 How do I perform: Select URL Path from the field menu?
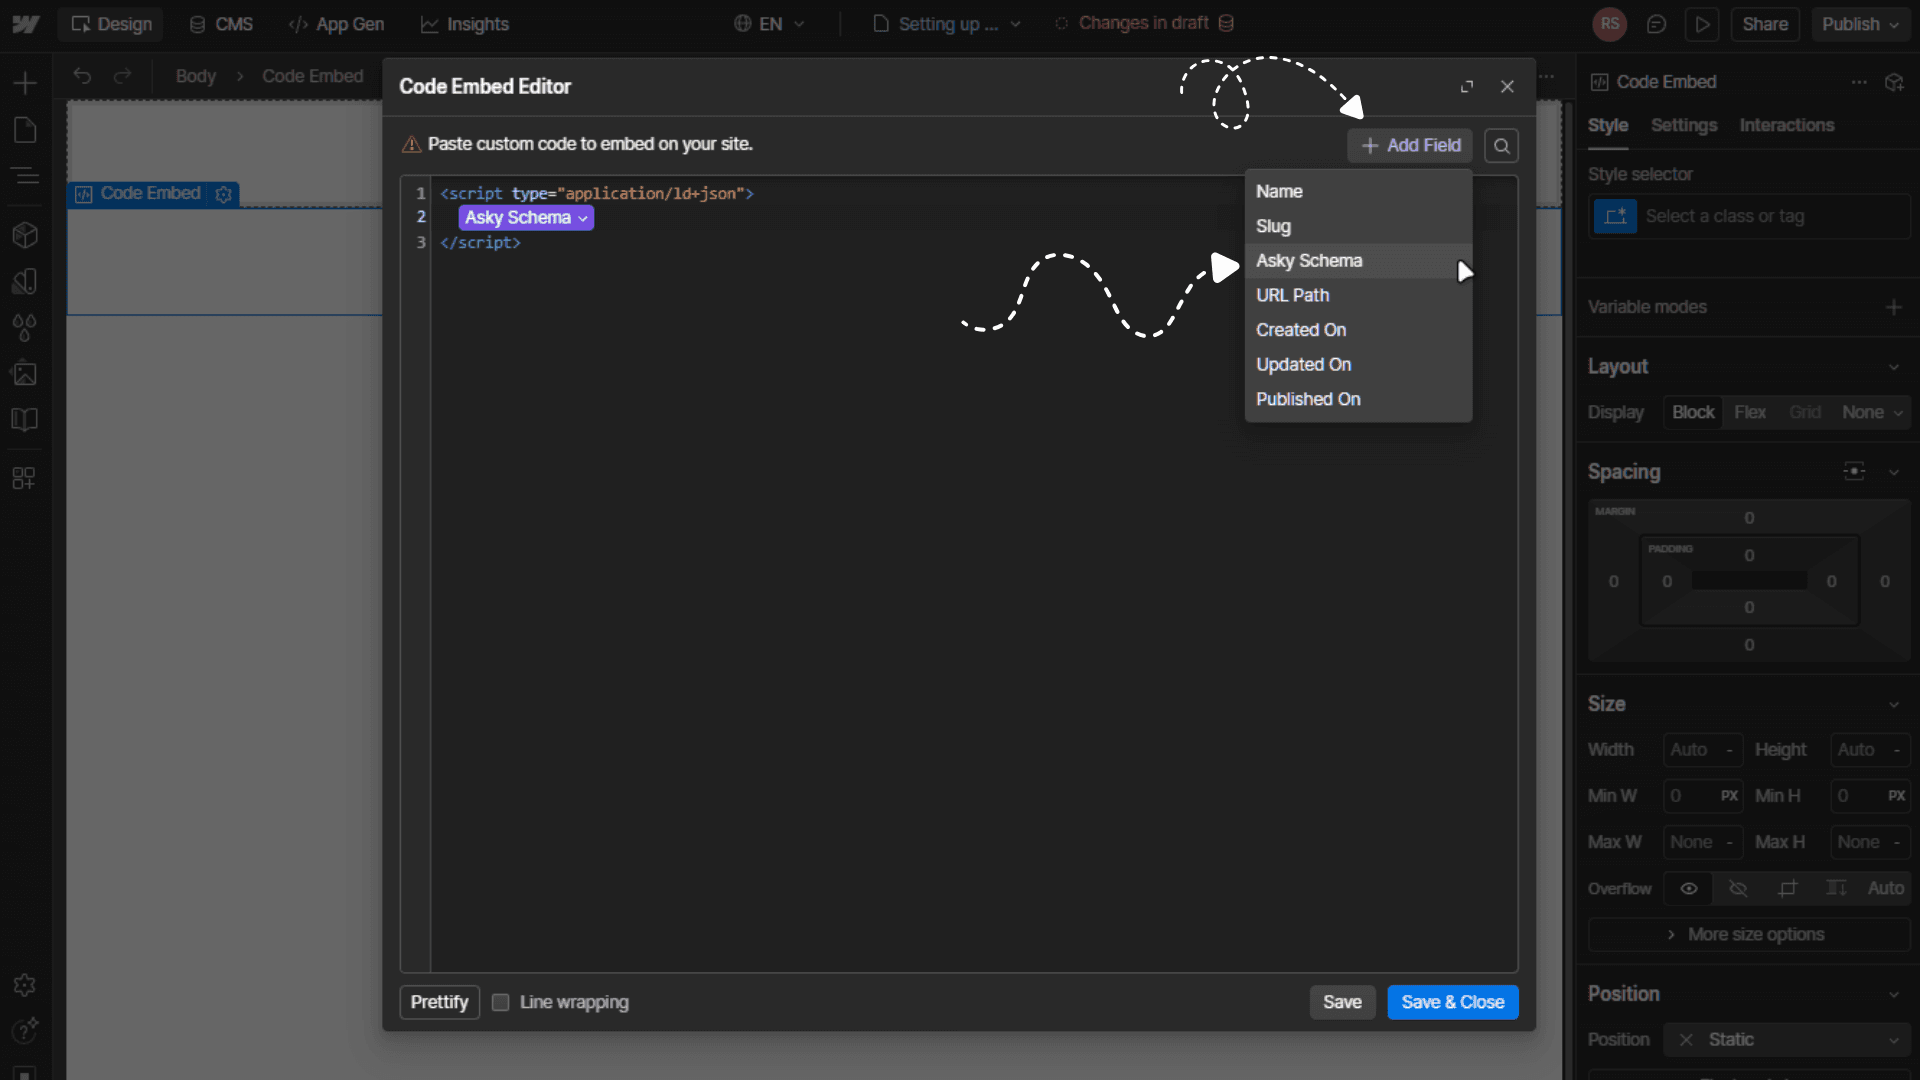pos(1292,295)
